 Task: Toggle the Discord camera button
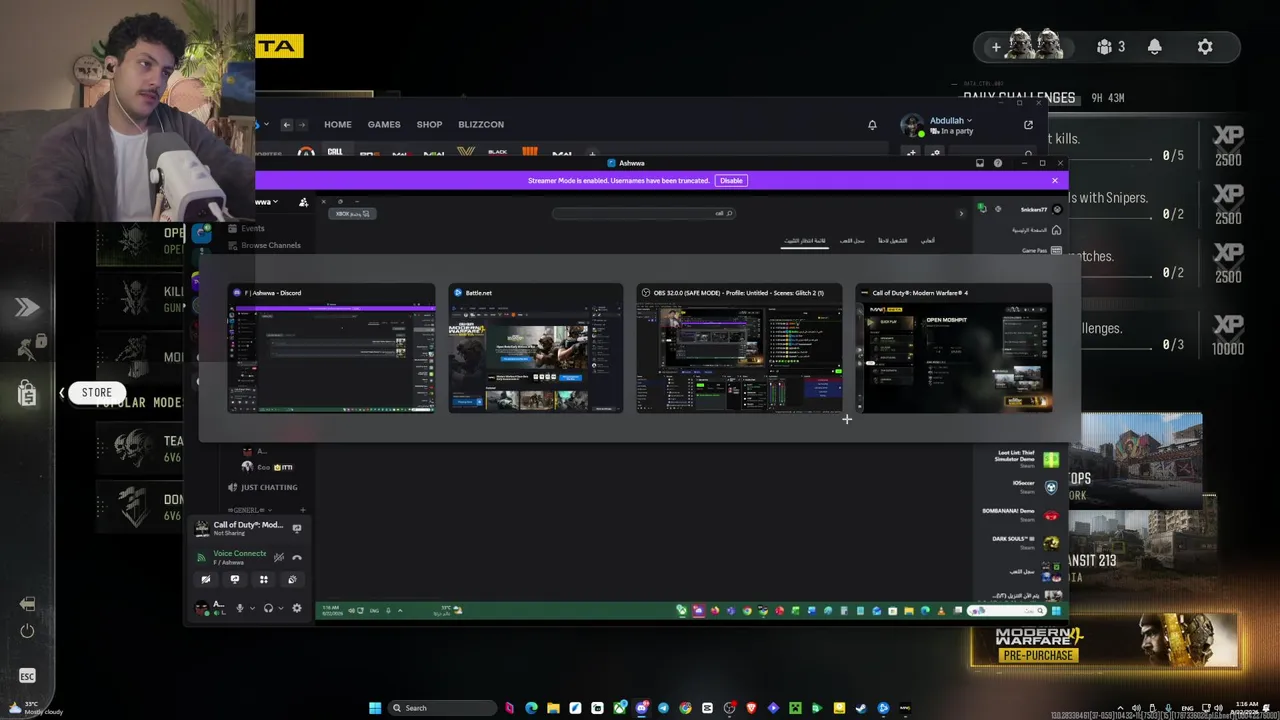206,580
